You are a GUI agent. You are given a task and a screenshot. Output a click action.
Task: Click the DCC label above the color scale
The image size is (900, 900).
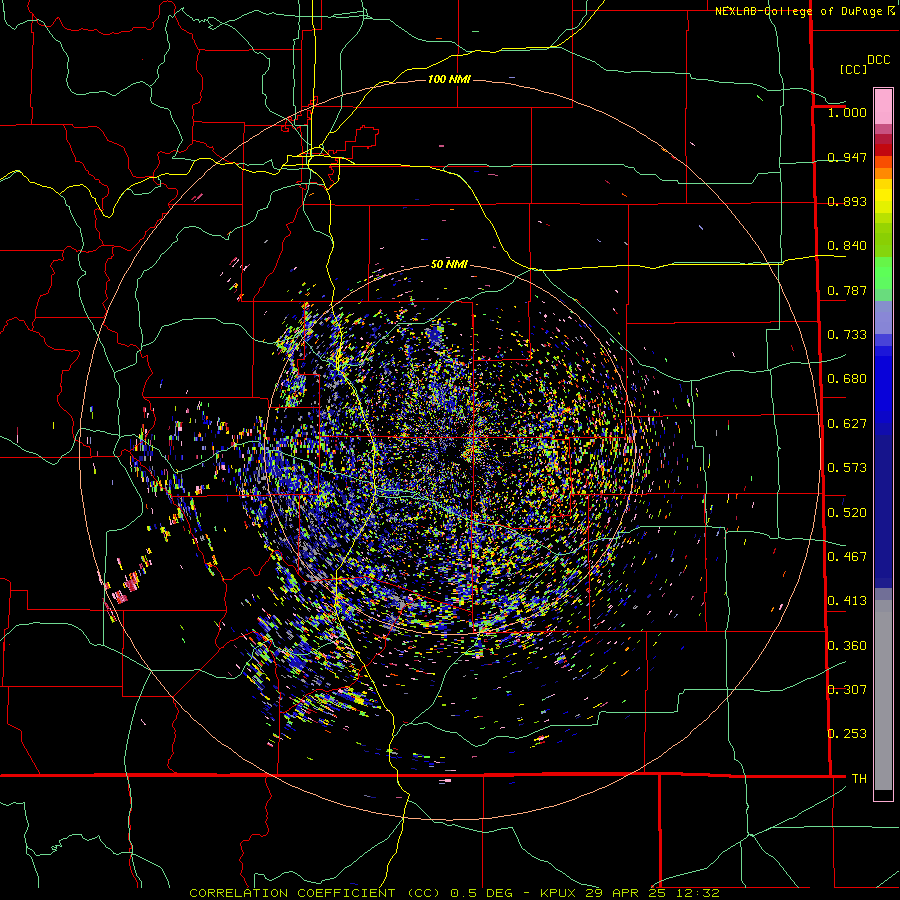[878, 60]
